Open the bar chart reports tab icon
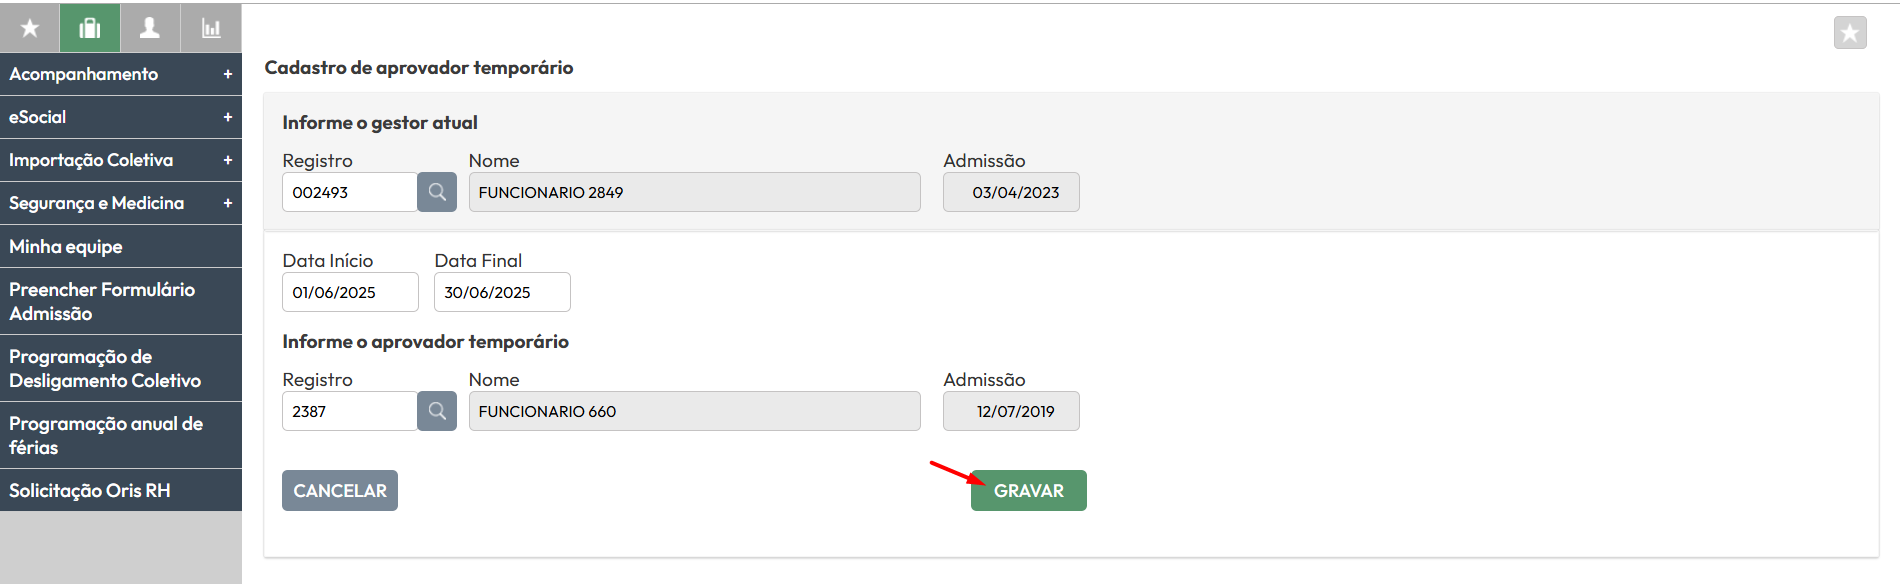 [x=211, y=28]
